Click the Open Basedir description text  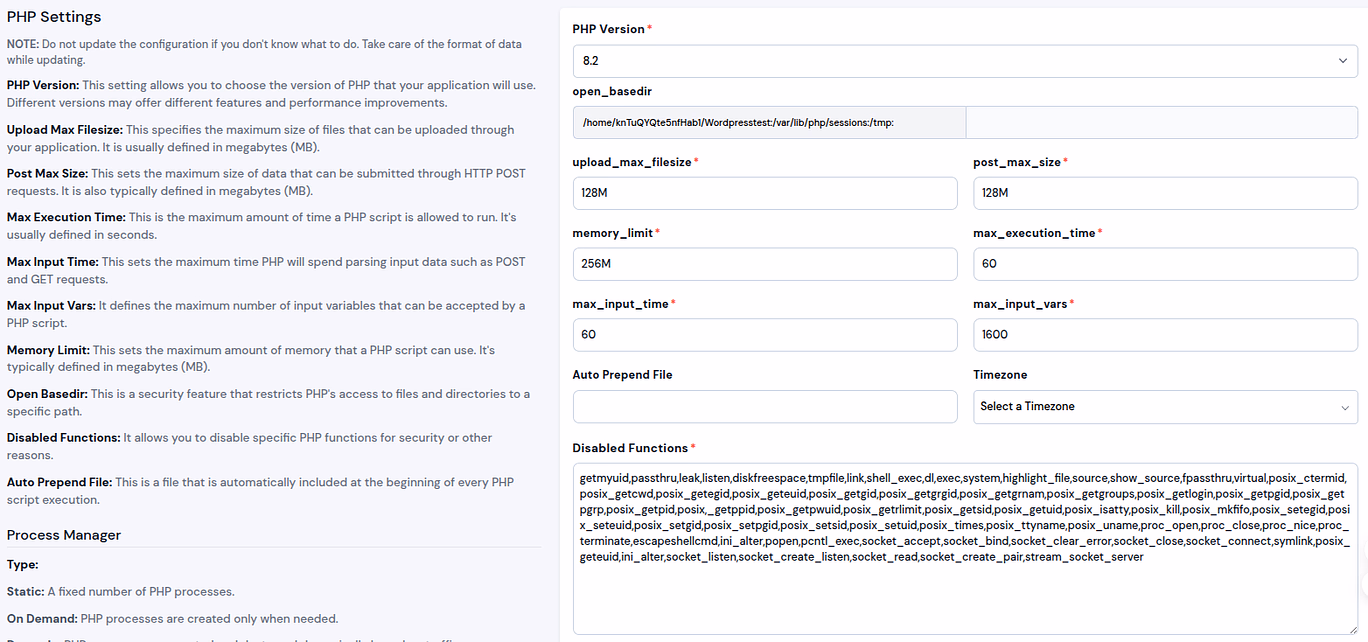coord(269,402)
